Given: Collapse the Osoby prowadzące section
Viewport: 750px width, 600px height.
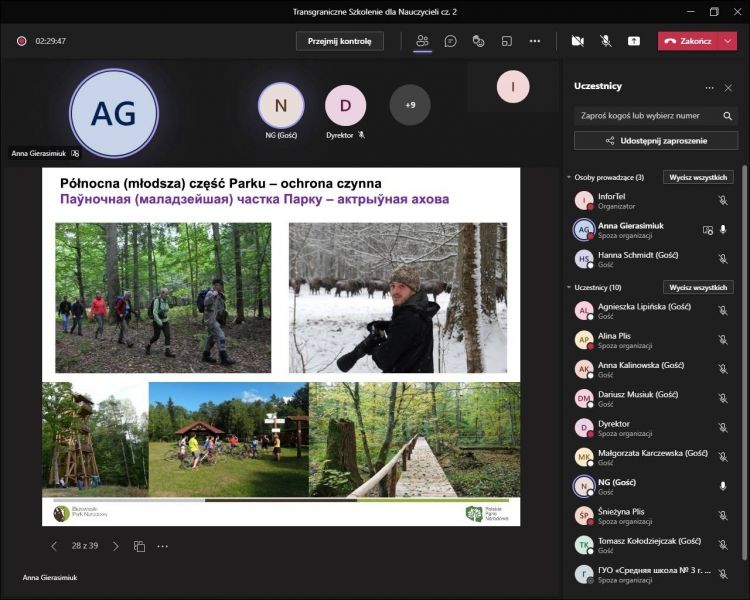Looking at the screenshot, I should 569,177.
